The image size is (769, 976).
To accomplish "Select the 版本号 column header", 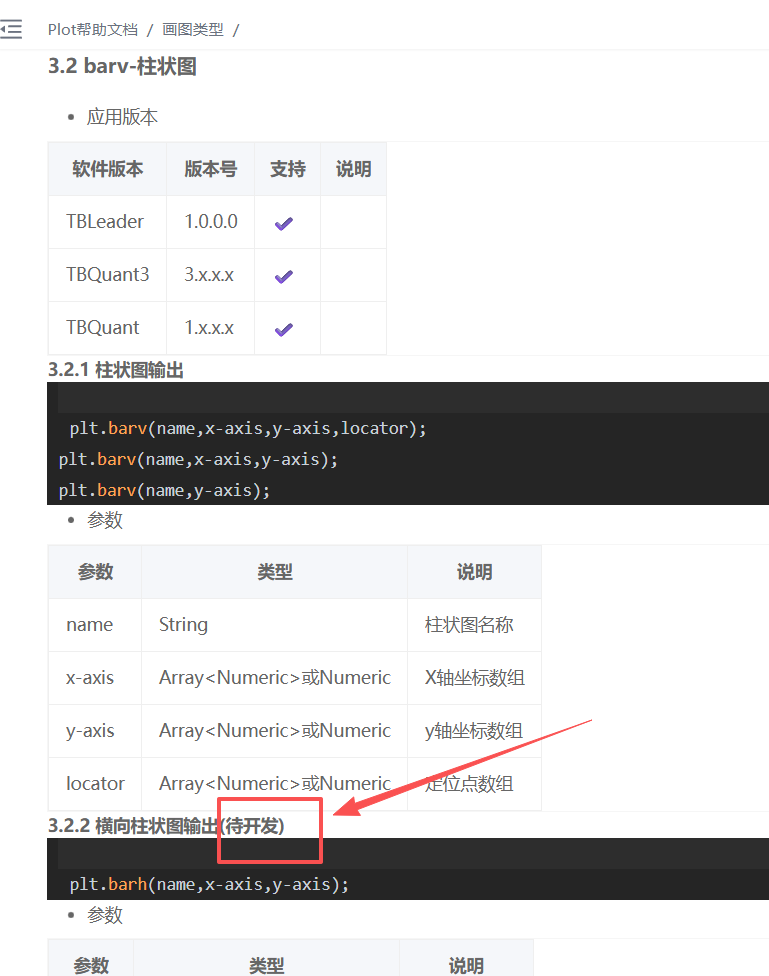I will point(210,169).
